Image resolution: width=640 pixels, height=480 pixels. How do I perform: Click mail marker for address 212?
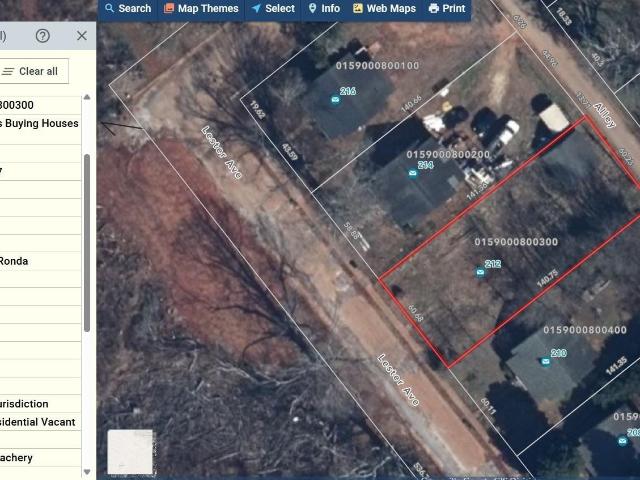click(x=480, y=272)
